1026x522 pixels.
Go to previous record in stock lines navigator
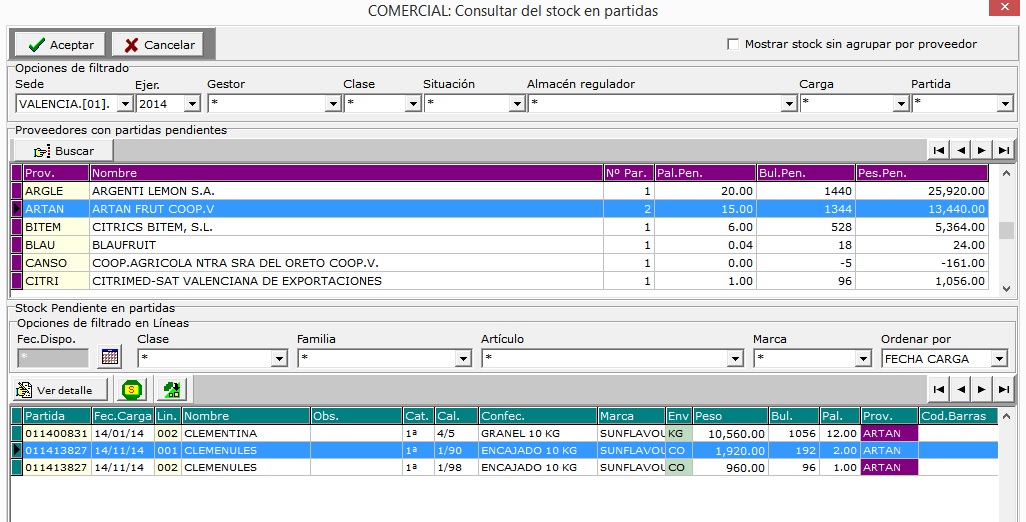[x=960, y=389]
